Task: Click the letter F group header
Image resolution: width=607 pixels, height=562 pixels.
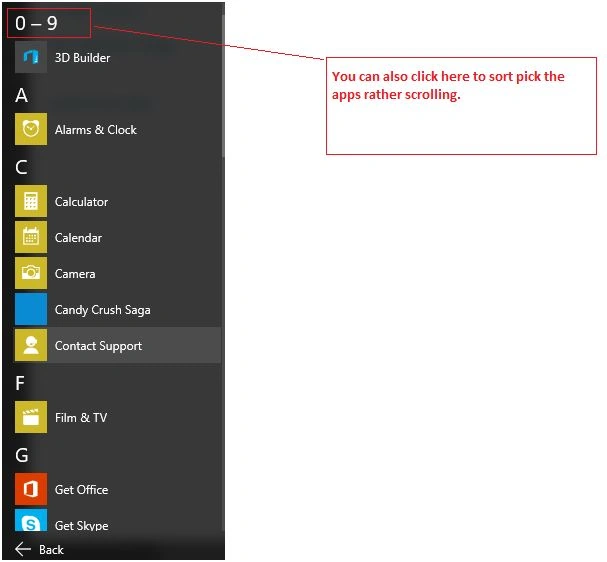Action: pyautogui.click(x=20, y=383)
